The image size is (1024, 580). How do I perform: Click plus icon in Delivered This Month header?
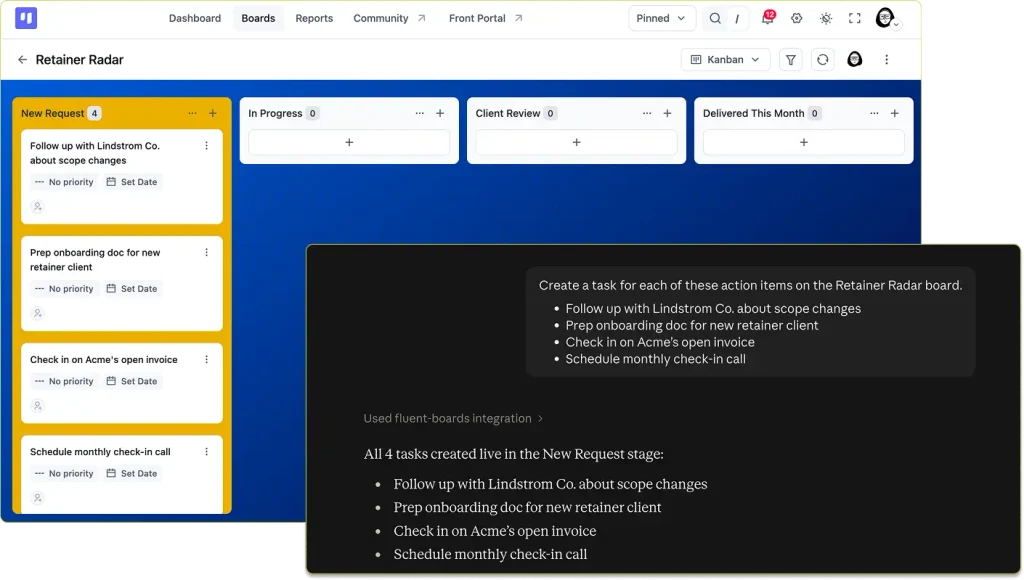[x=895, y=113]
